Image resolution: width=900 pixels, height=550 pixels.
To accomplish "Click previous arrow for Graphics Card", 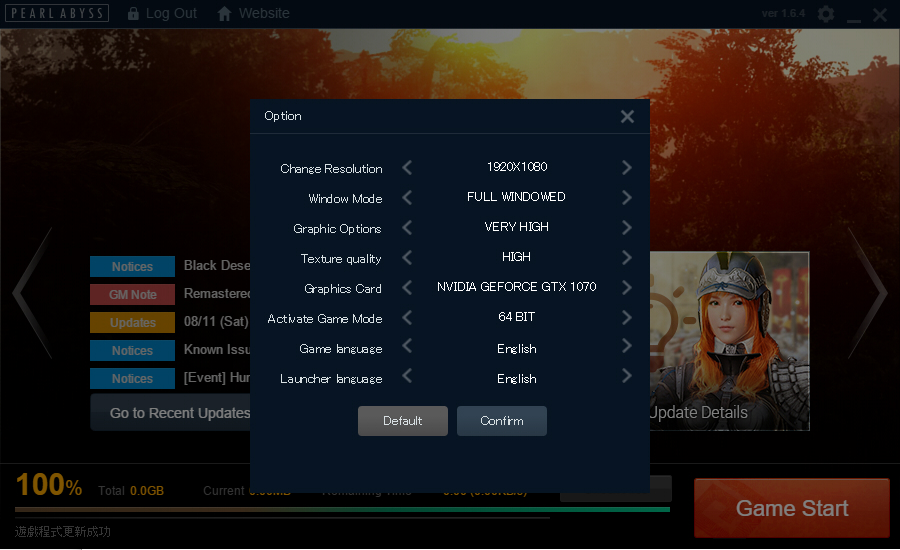I will coord(407,287).
